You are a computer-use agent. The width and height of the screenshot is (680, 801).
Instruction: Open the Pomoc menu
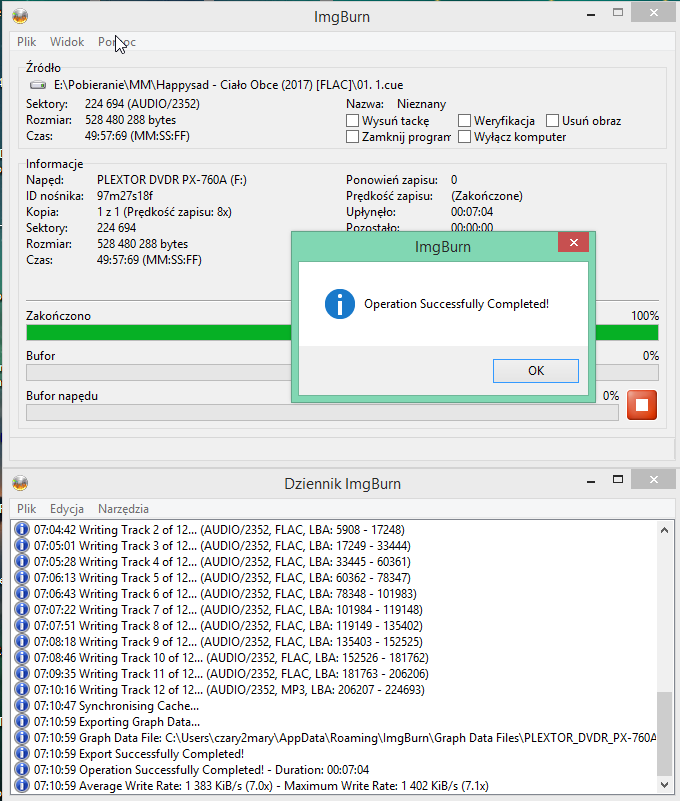click(117, 42)
